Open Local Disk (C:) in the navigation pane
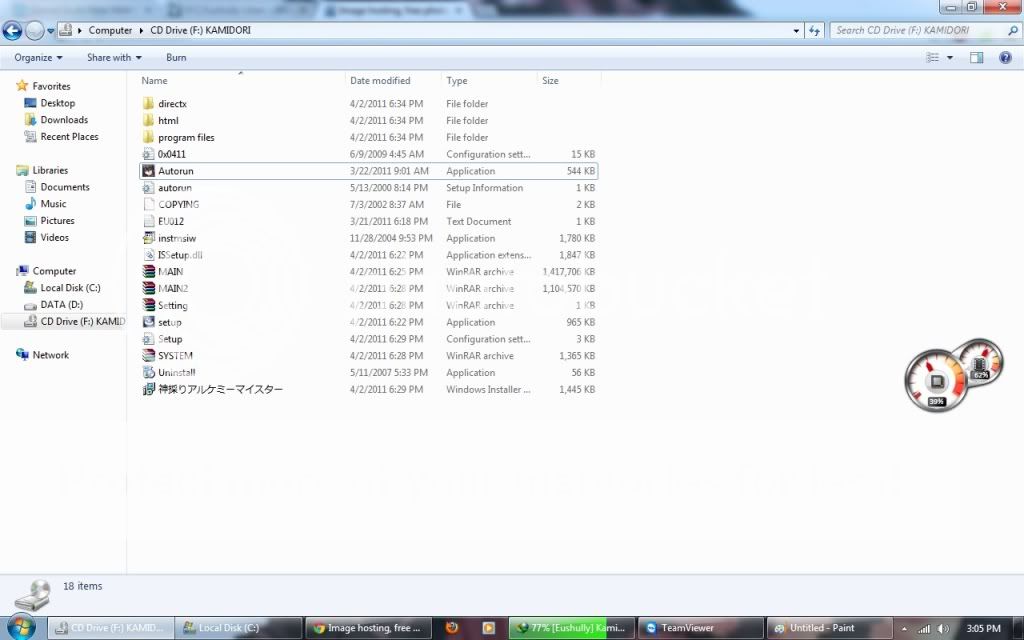Screen dimensions: 1024x640 click(70, 288)
